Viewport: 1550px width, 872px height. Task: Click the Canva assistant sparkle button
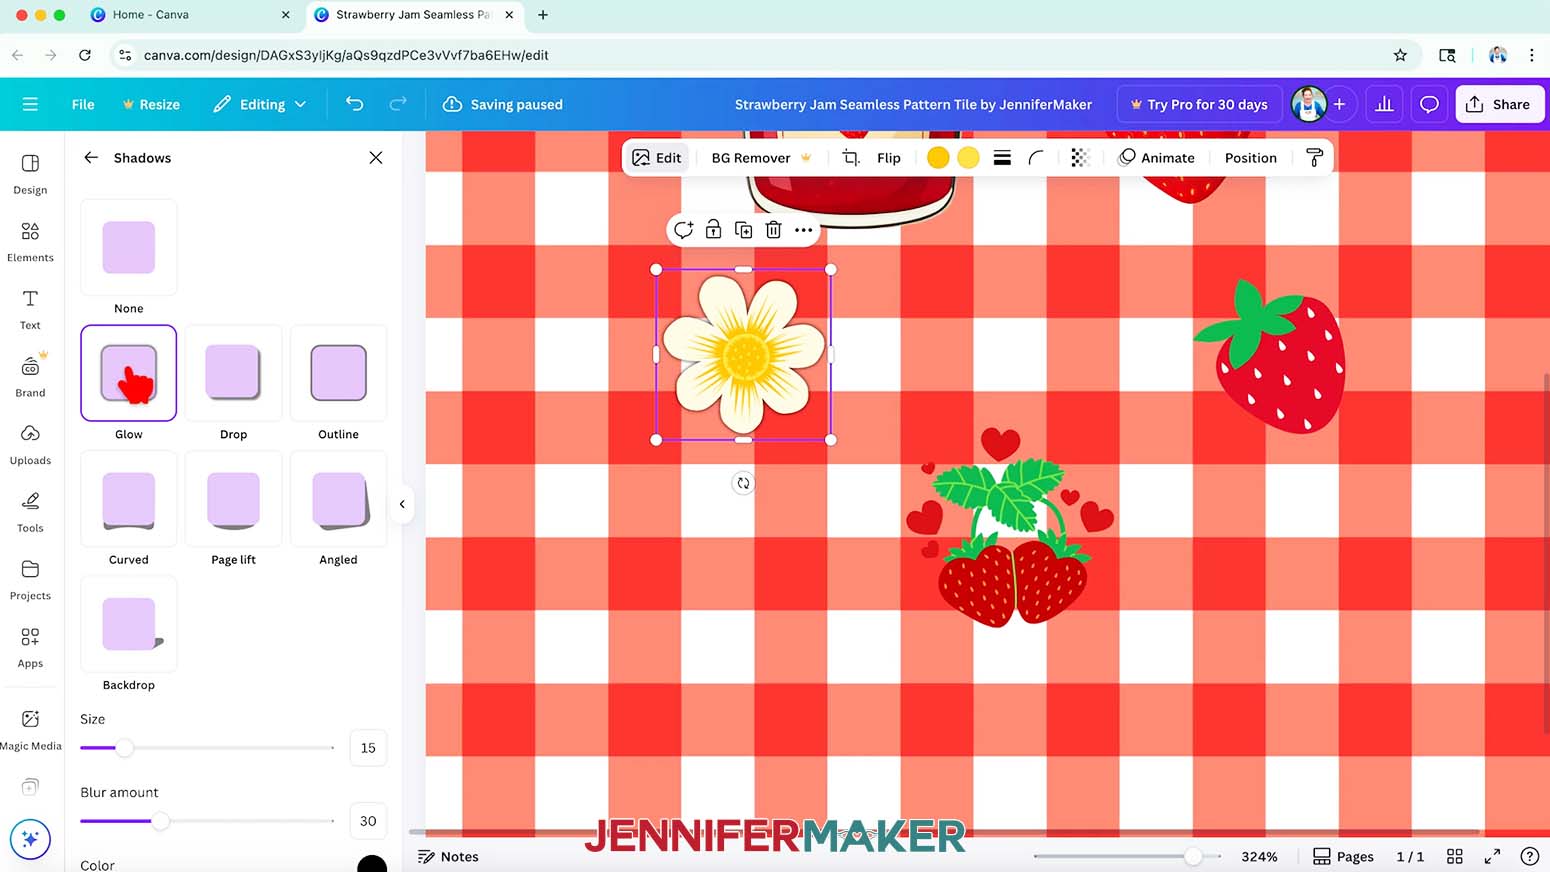30,839
